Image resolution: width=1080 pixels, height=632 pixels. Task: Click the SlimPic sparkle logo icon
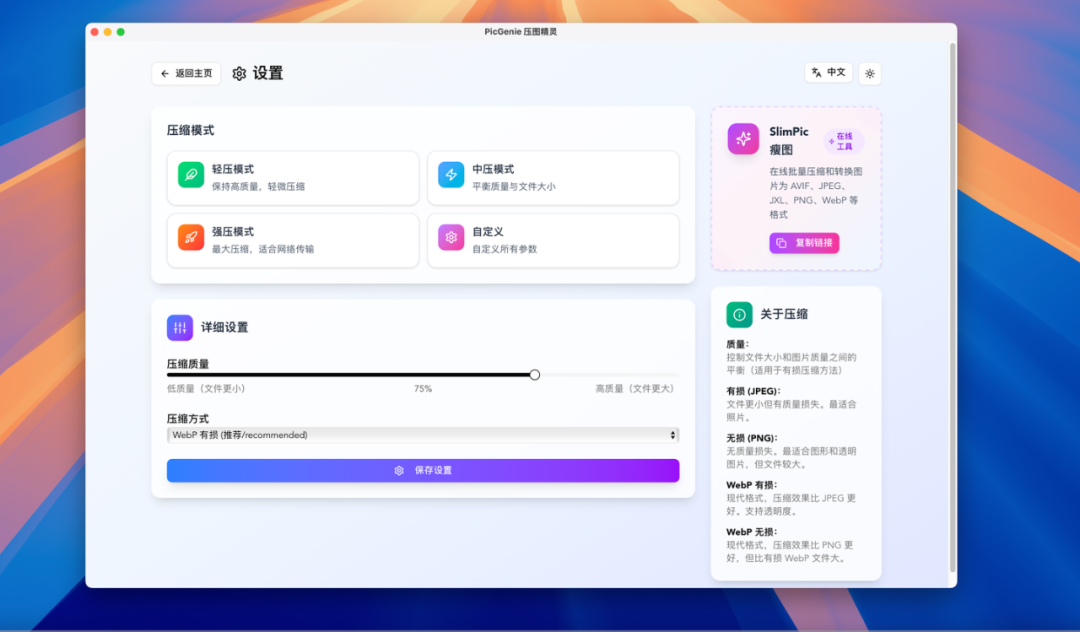tap(743, 138)
